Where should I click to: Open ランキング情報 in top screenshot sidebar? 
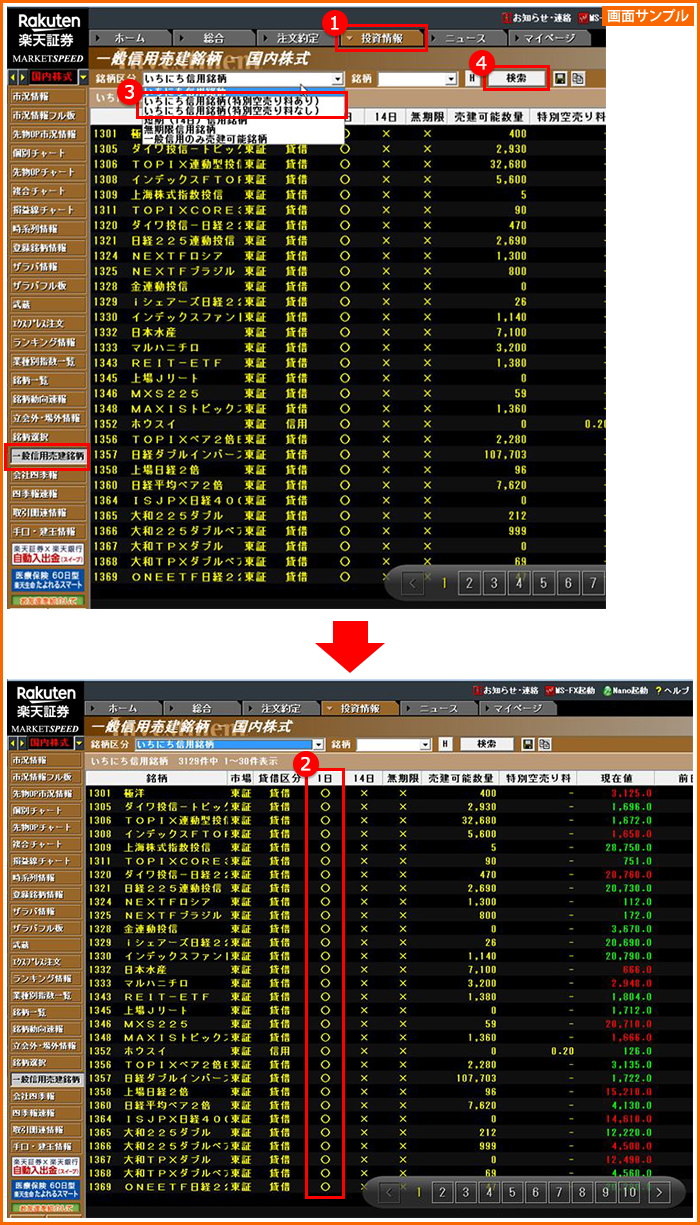[46, 342]
